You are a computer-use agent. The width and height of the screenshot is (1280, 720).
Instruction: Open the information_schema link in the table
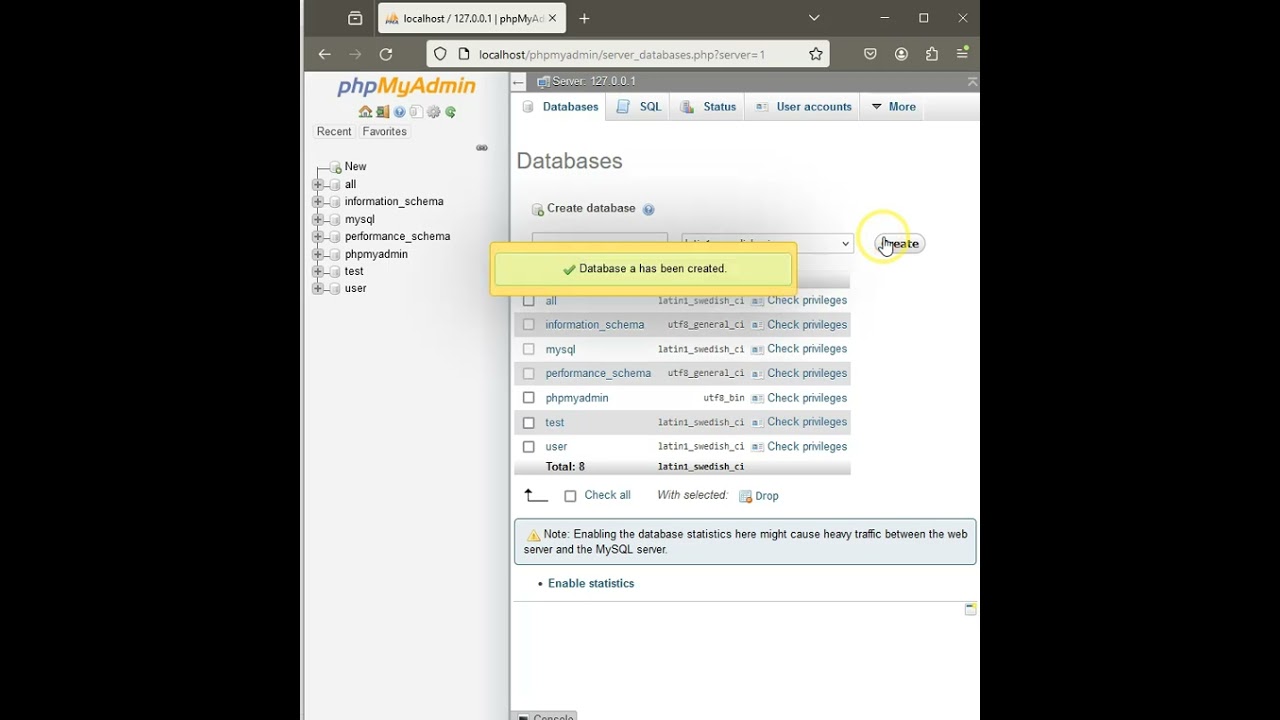point(595,325)
